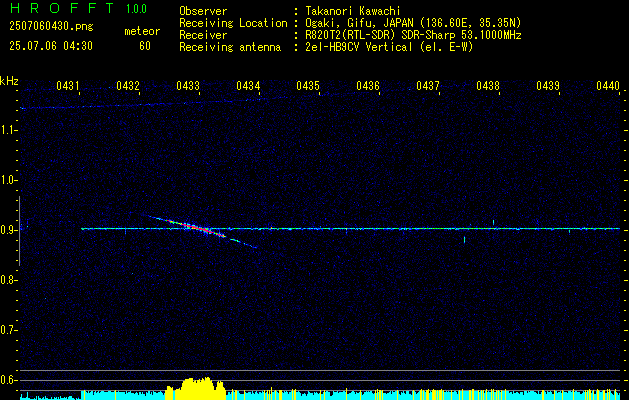Click the Receiving antenna label

[230, 47]
